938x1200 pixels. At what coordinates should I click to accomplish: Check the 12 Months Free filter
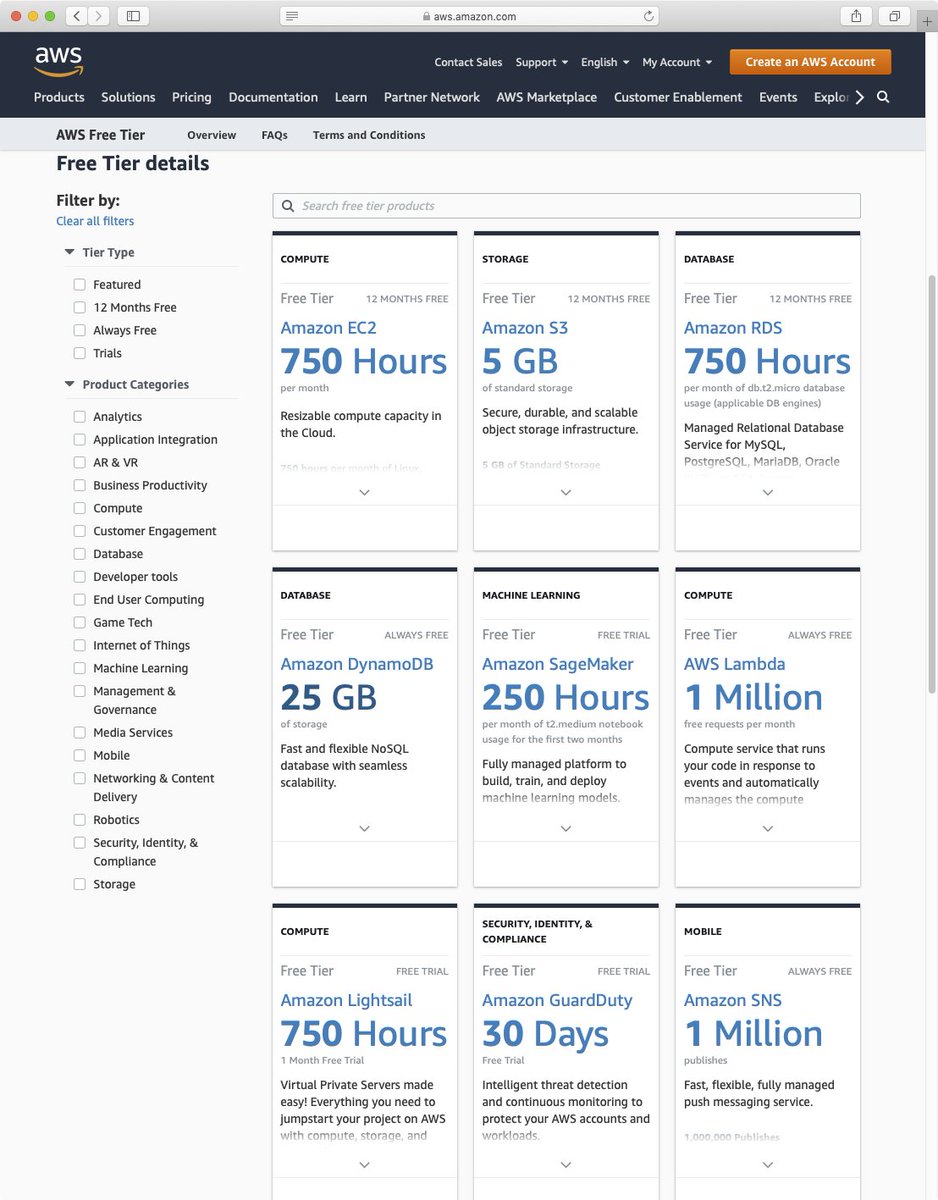pyautogui.click(x=80, y=307)
